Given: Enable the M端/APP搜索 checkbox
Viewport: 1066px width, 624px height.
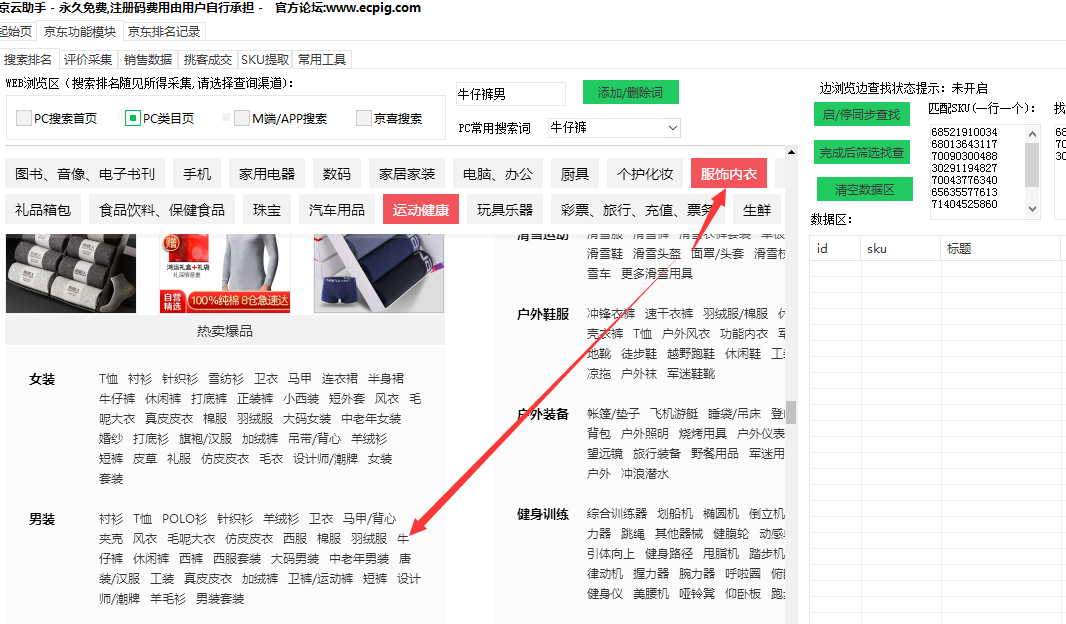Looking at the screenshot, I should (x=241, y=118).
